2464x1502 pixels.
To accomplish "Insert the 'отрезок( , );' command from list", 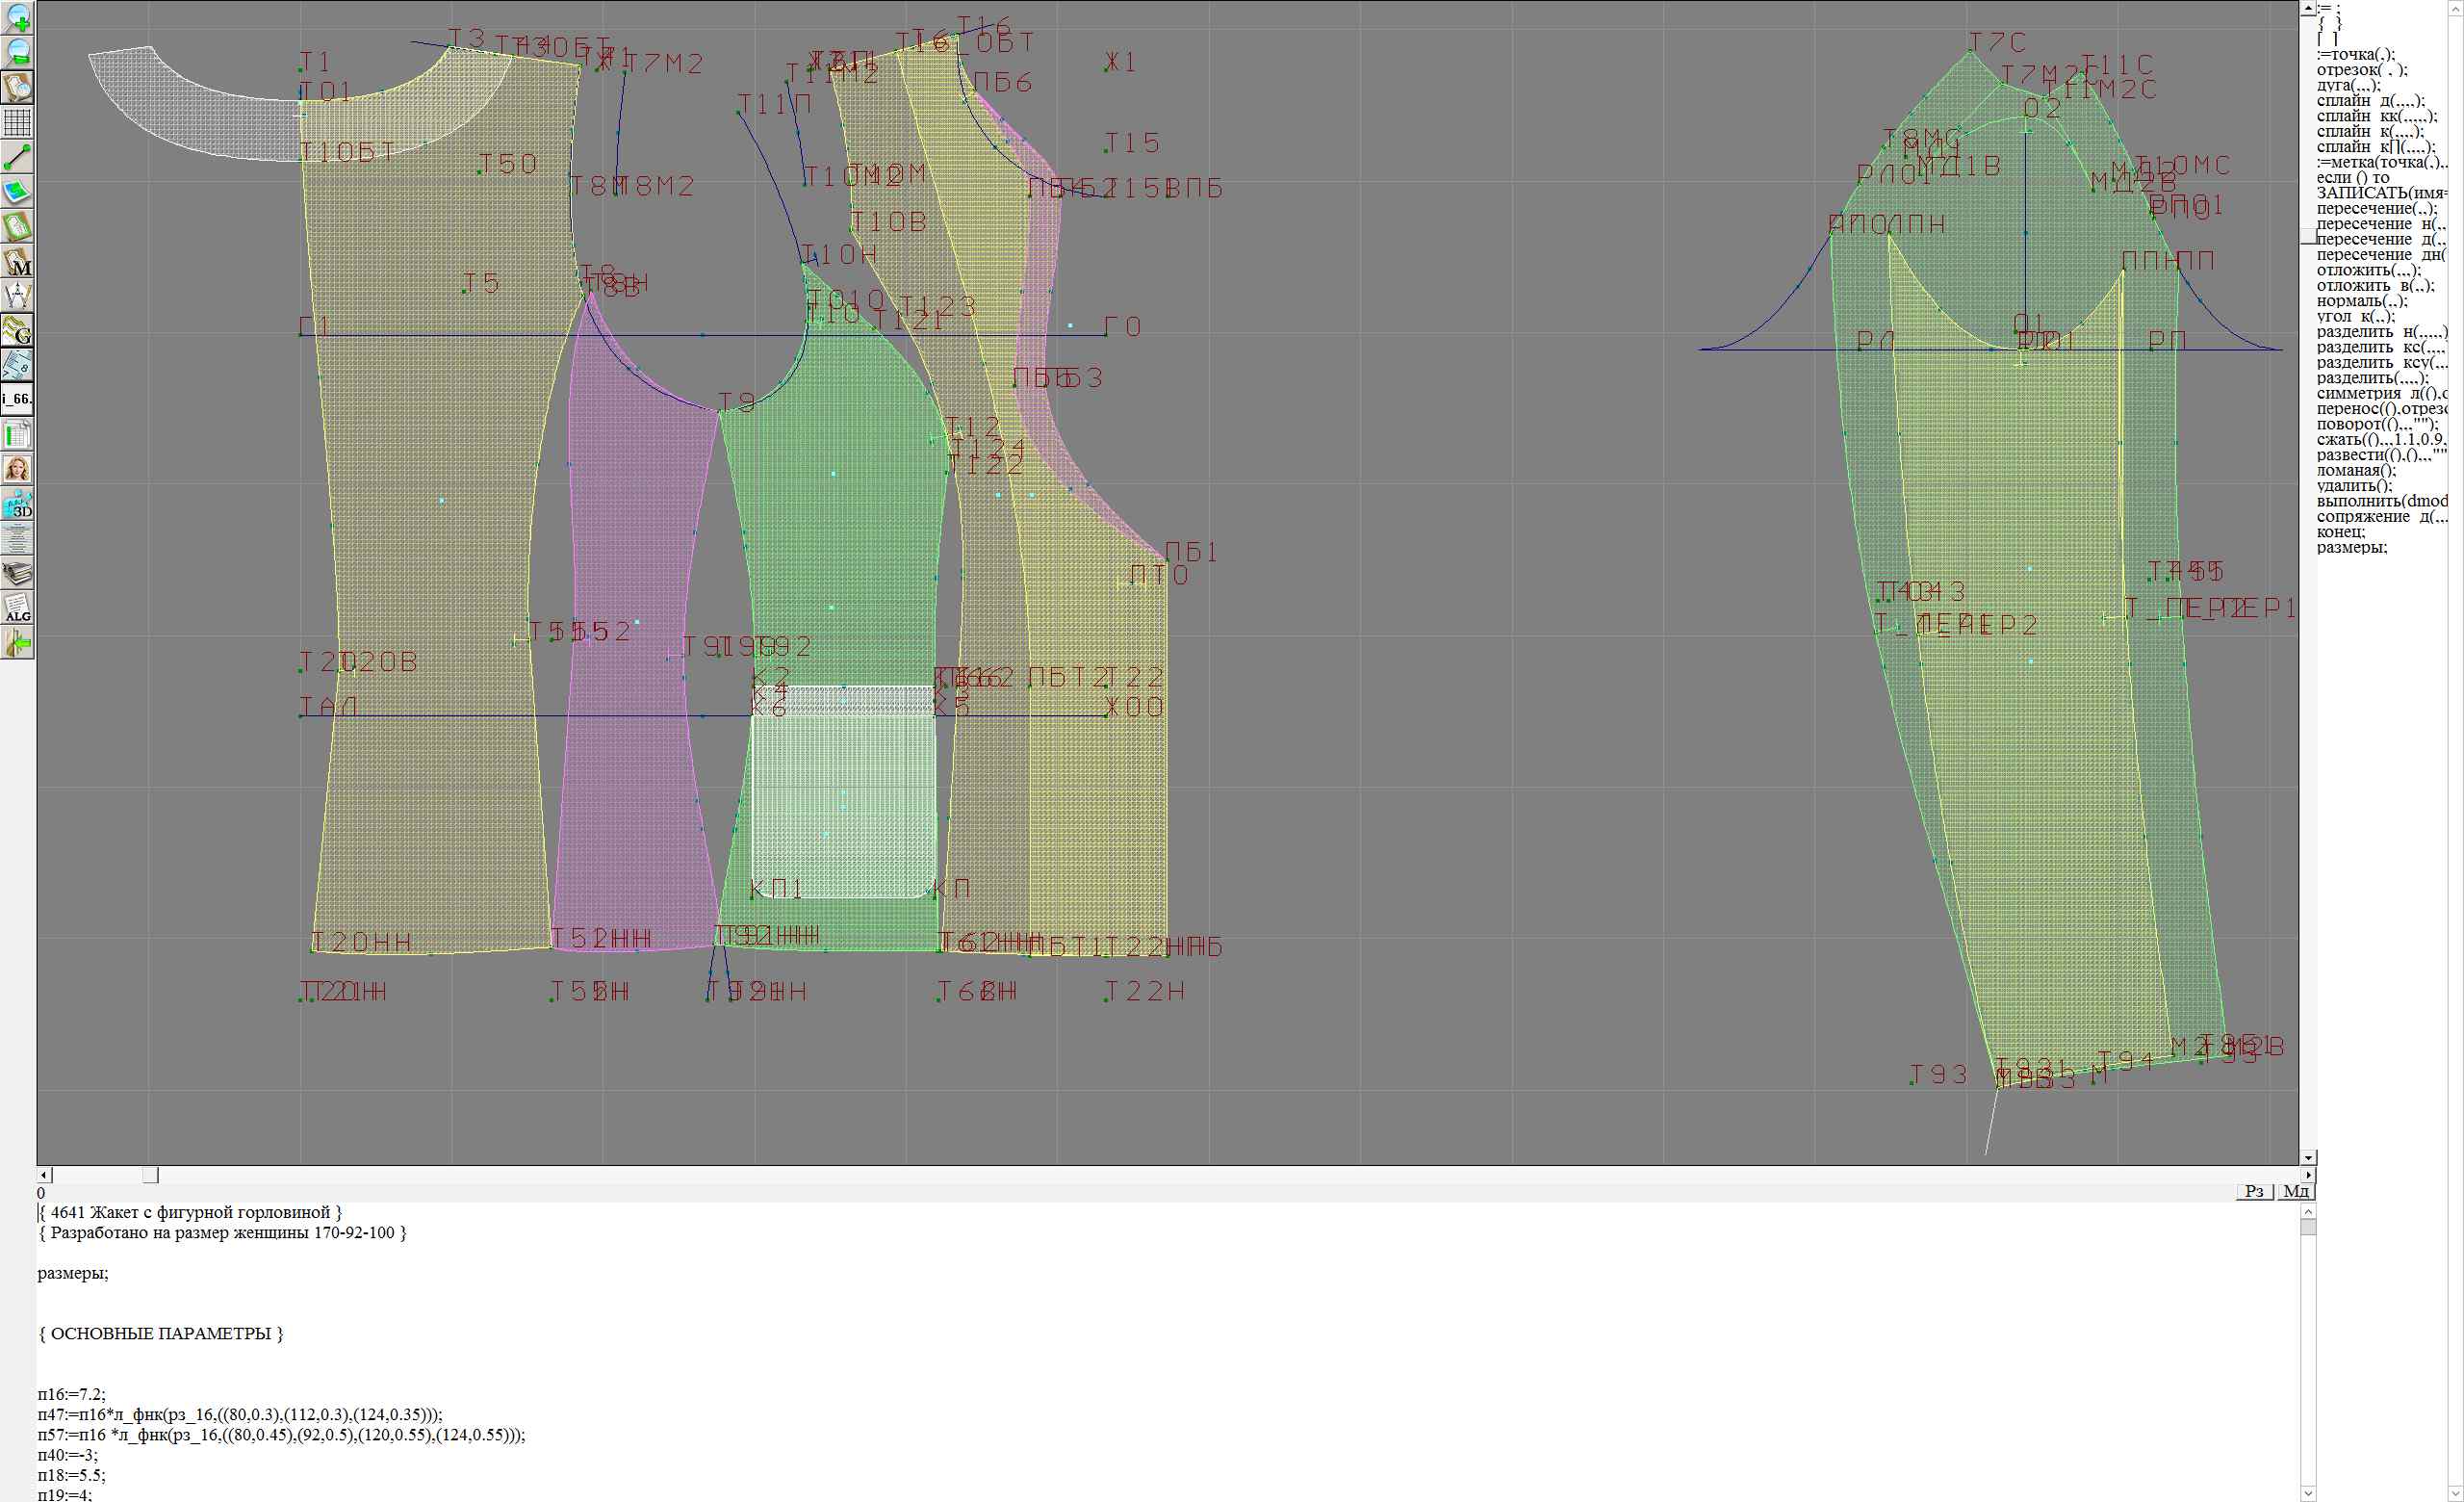I will point(2362,70).
